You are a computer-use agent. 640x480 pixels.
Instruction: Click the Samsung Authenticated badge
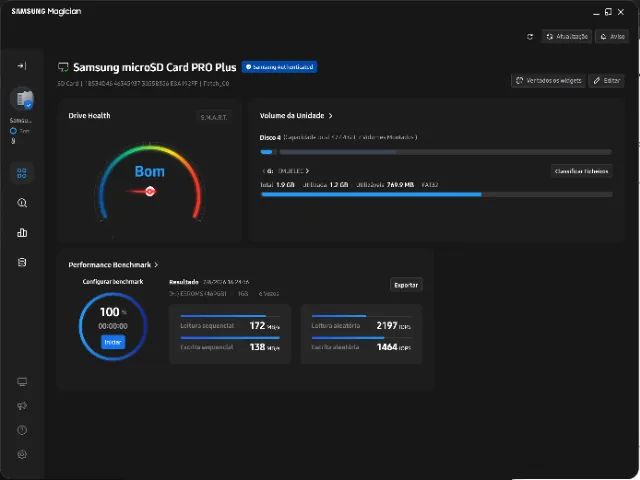coord(280,67)
